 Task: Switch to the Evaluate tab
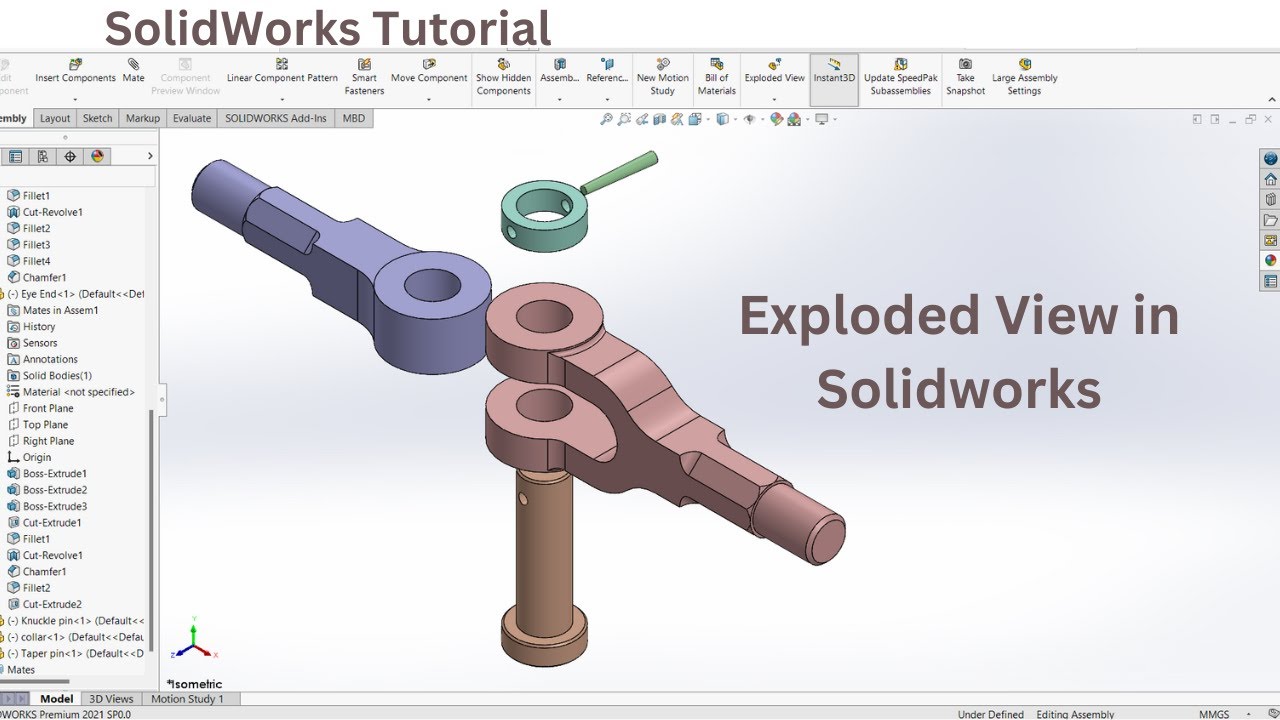(192, 118)
